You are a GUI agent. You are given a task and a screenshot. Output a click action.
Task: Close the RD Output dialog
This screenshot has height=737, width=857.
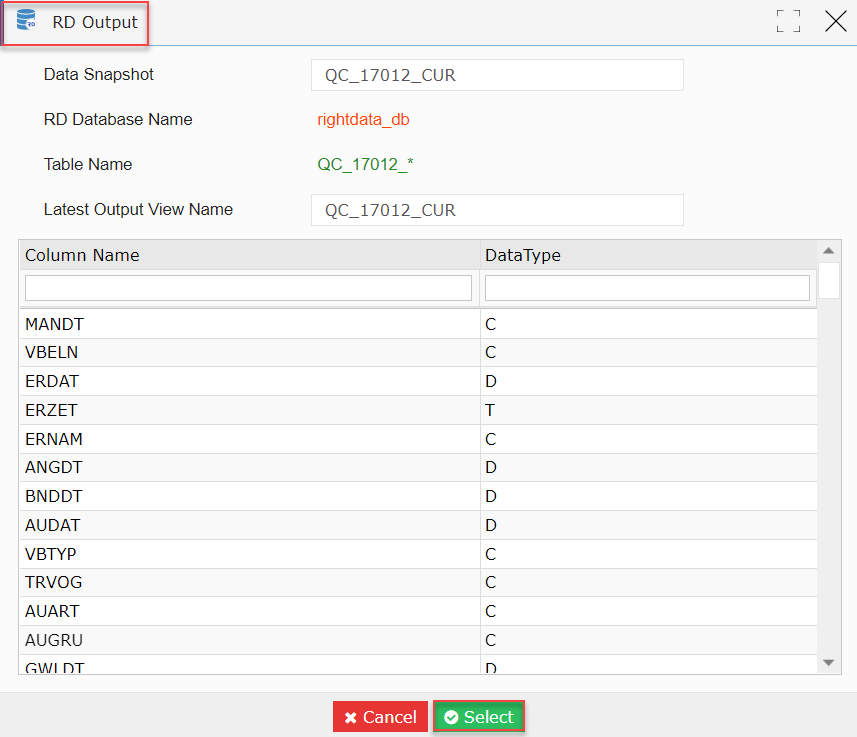836,21
